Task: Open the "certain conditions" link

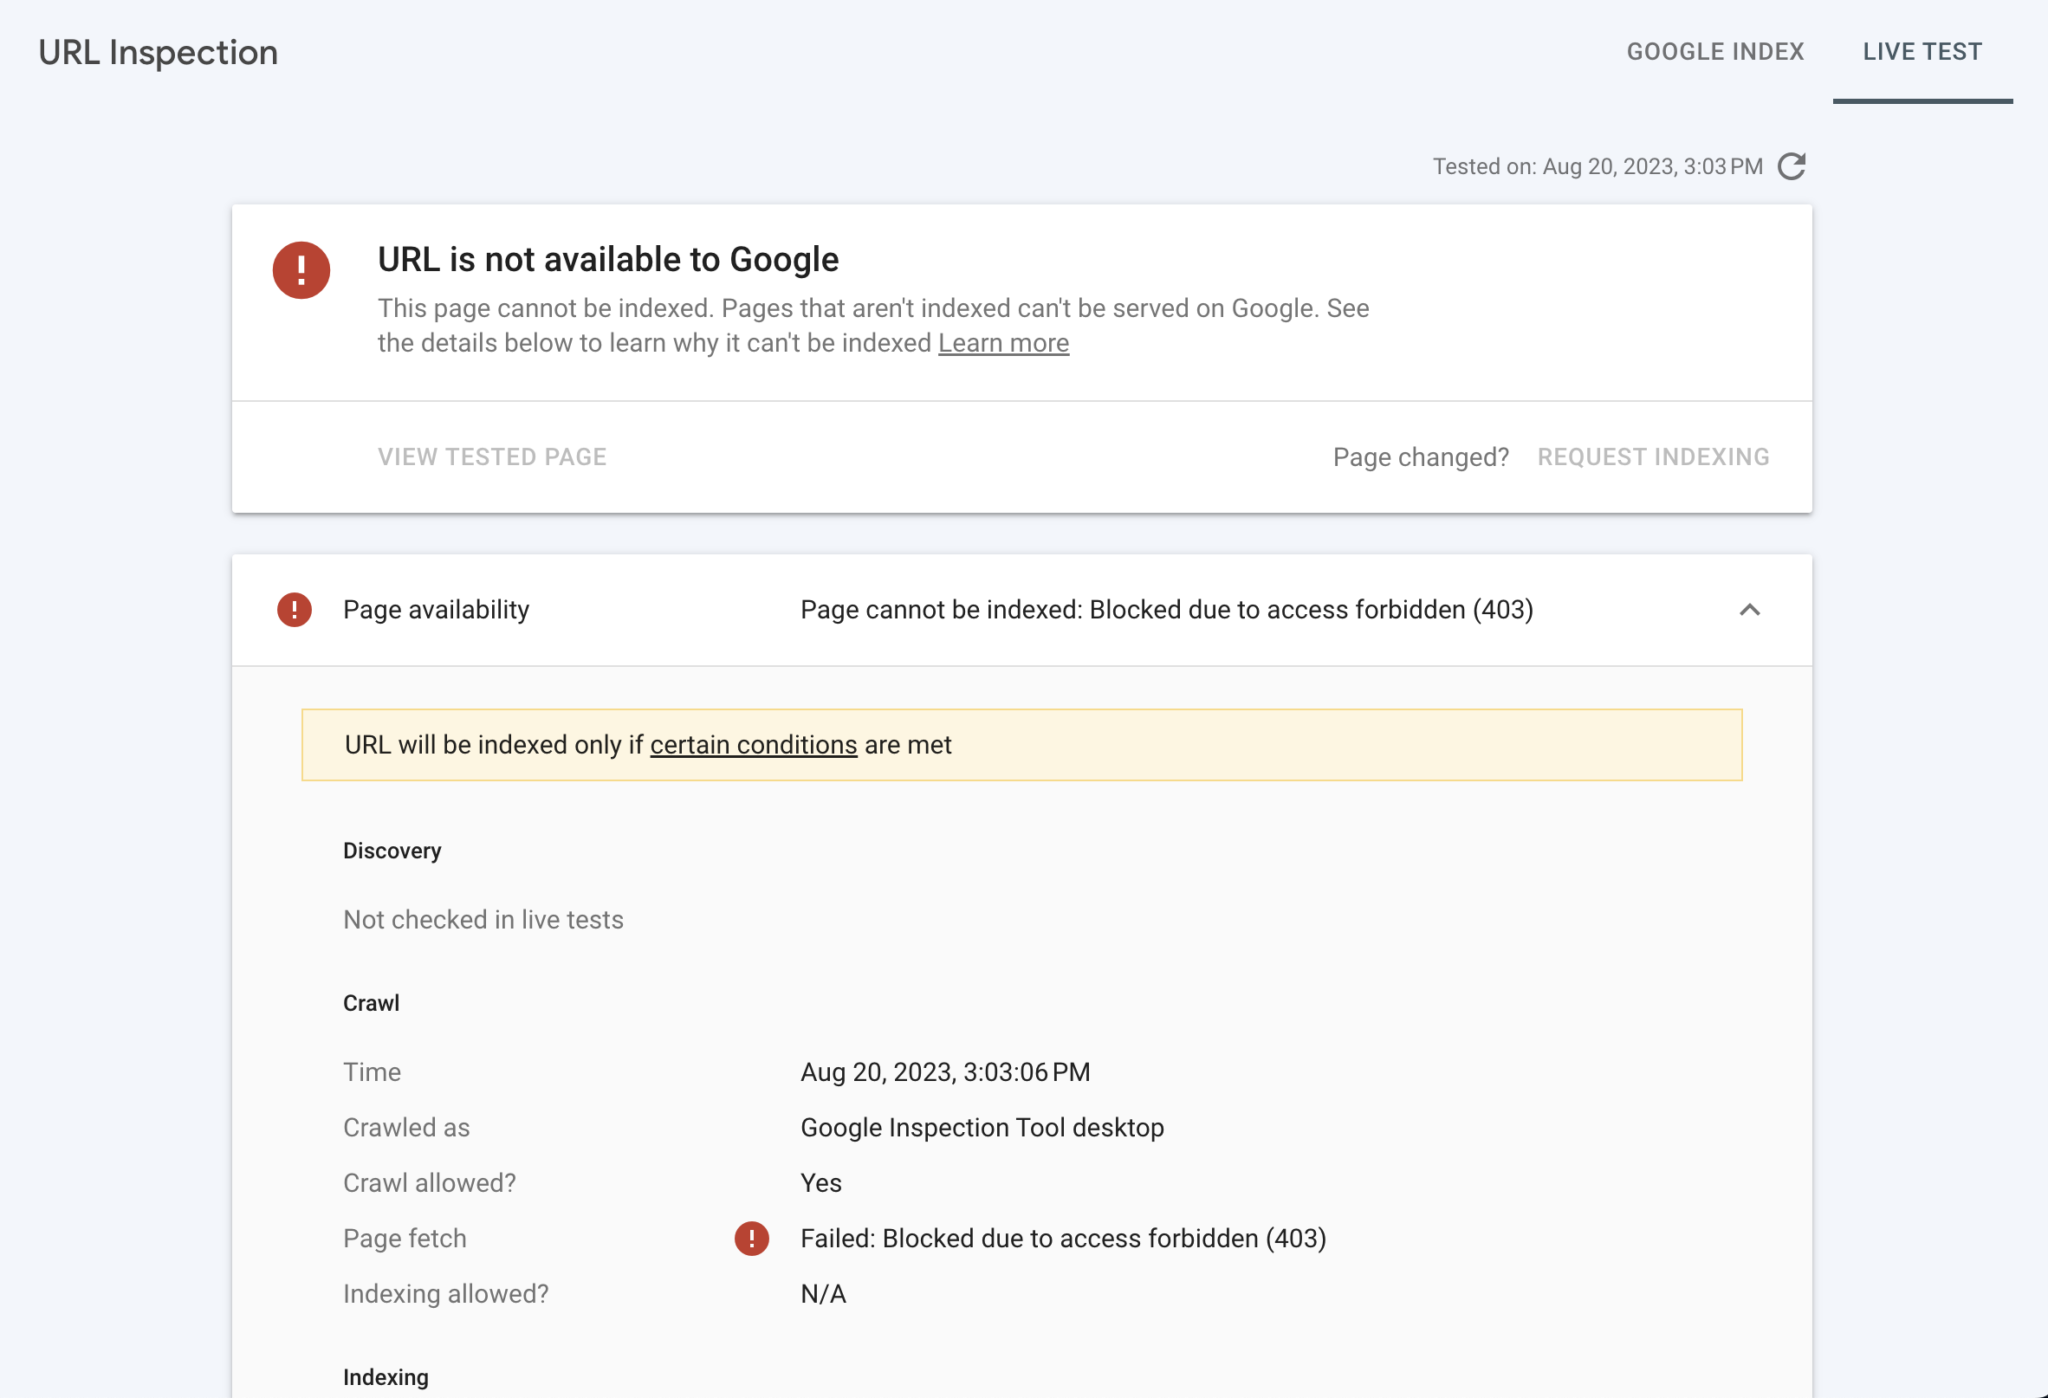Action: [x=754, y=744]
